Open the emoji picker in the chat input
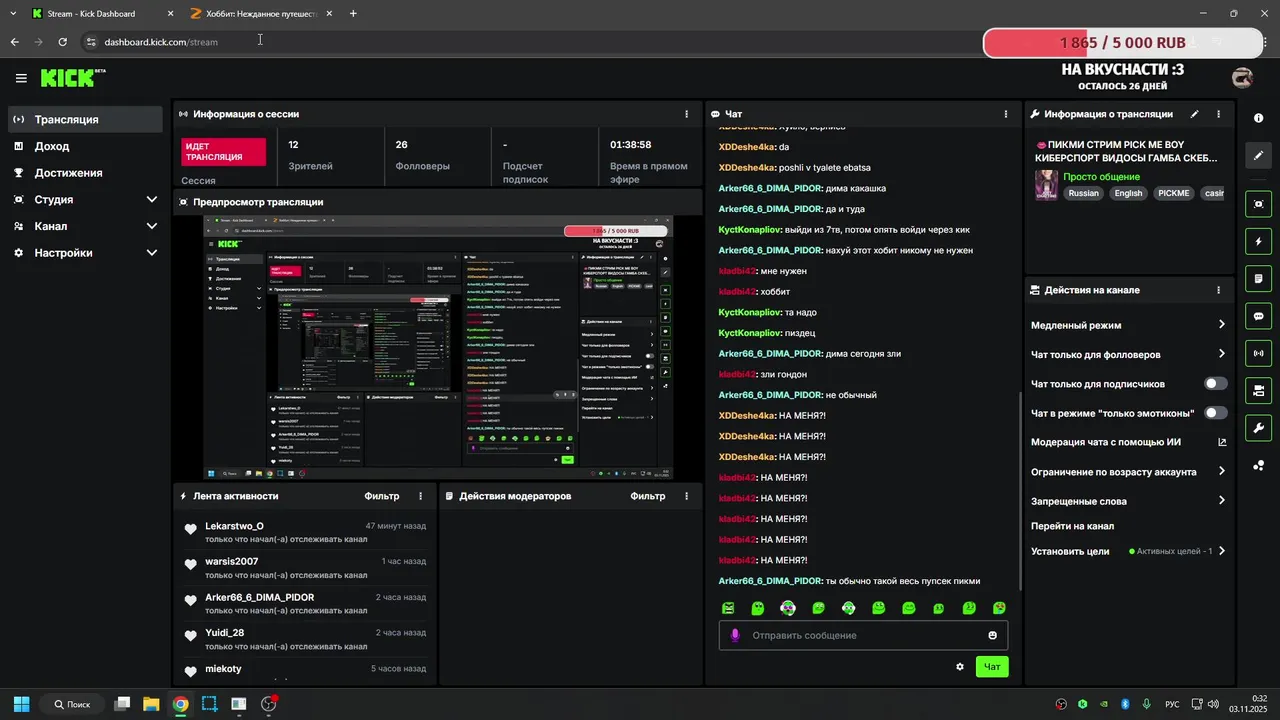The height and width of the screenshot is (720, 1280). click(993, 635)
